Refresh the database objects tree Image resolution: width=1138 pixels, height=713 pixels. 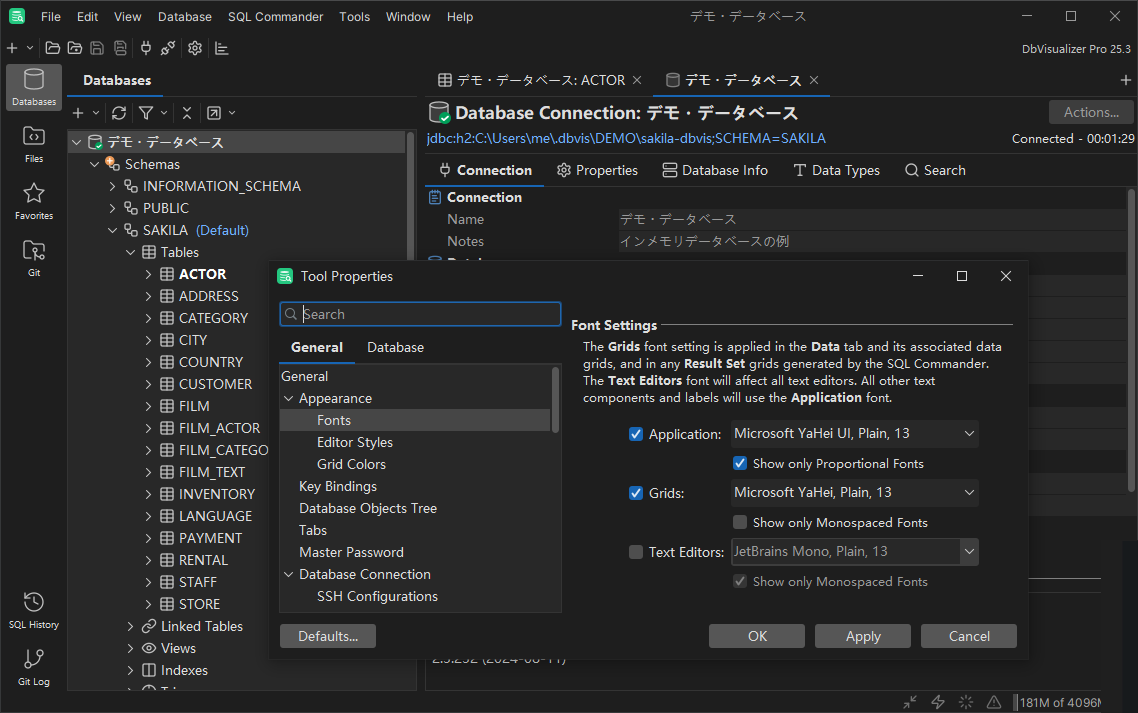[119, 113]
